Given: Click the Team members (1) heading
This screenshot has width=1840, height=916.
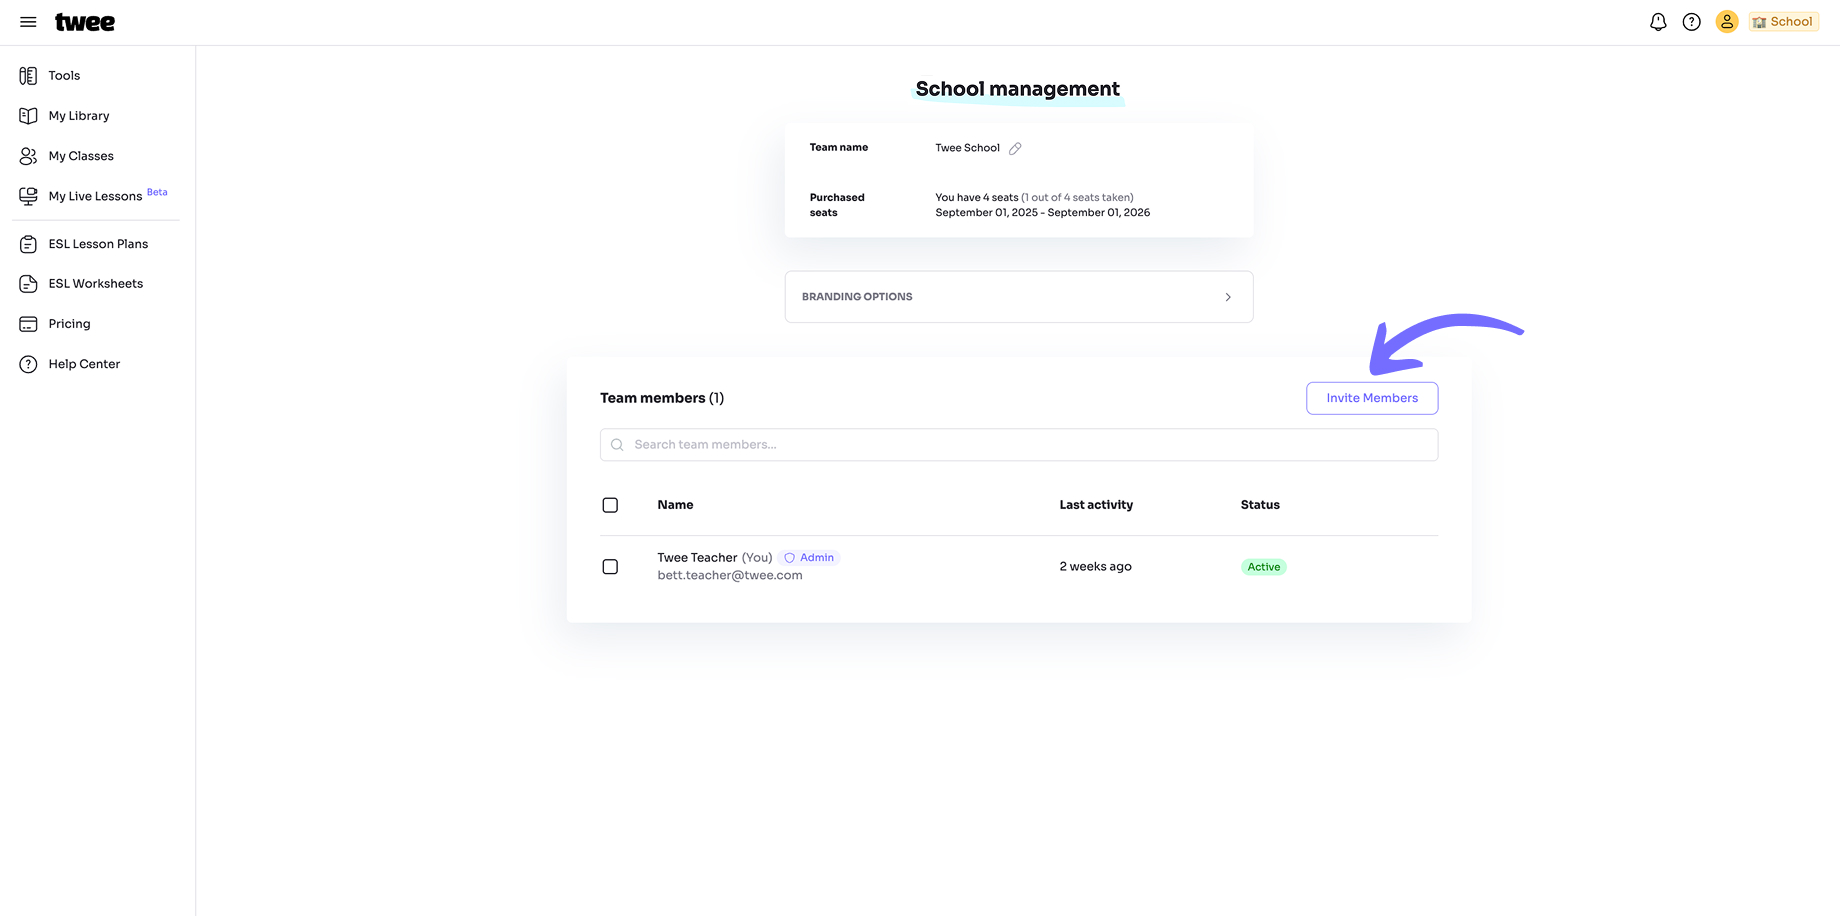Looking at the screenshot, I should pyautogui.click(x=662, y=398).
